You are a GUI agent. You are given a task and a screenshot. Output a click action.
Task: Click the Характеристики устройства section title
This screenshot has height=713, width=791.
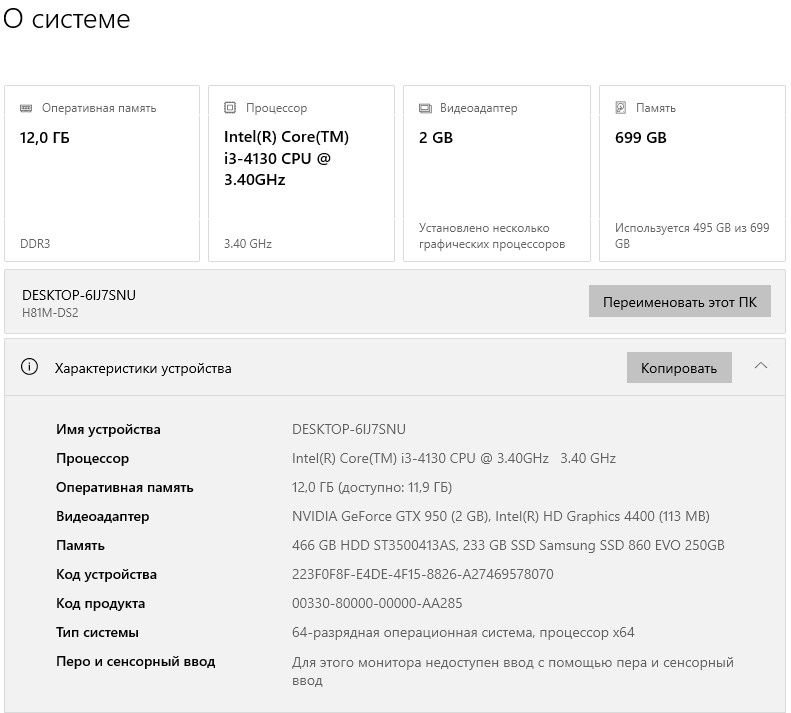[x=143, y=368]
